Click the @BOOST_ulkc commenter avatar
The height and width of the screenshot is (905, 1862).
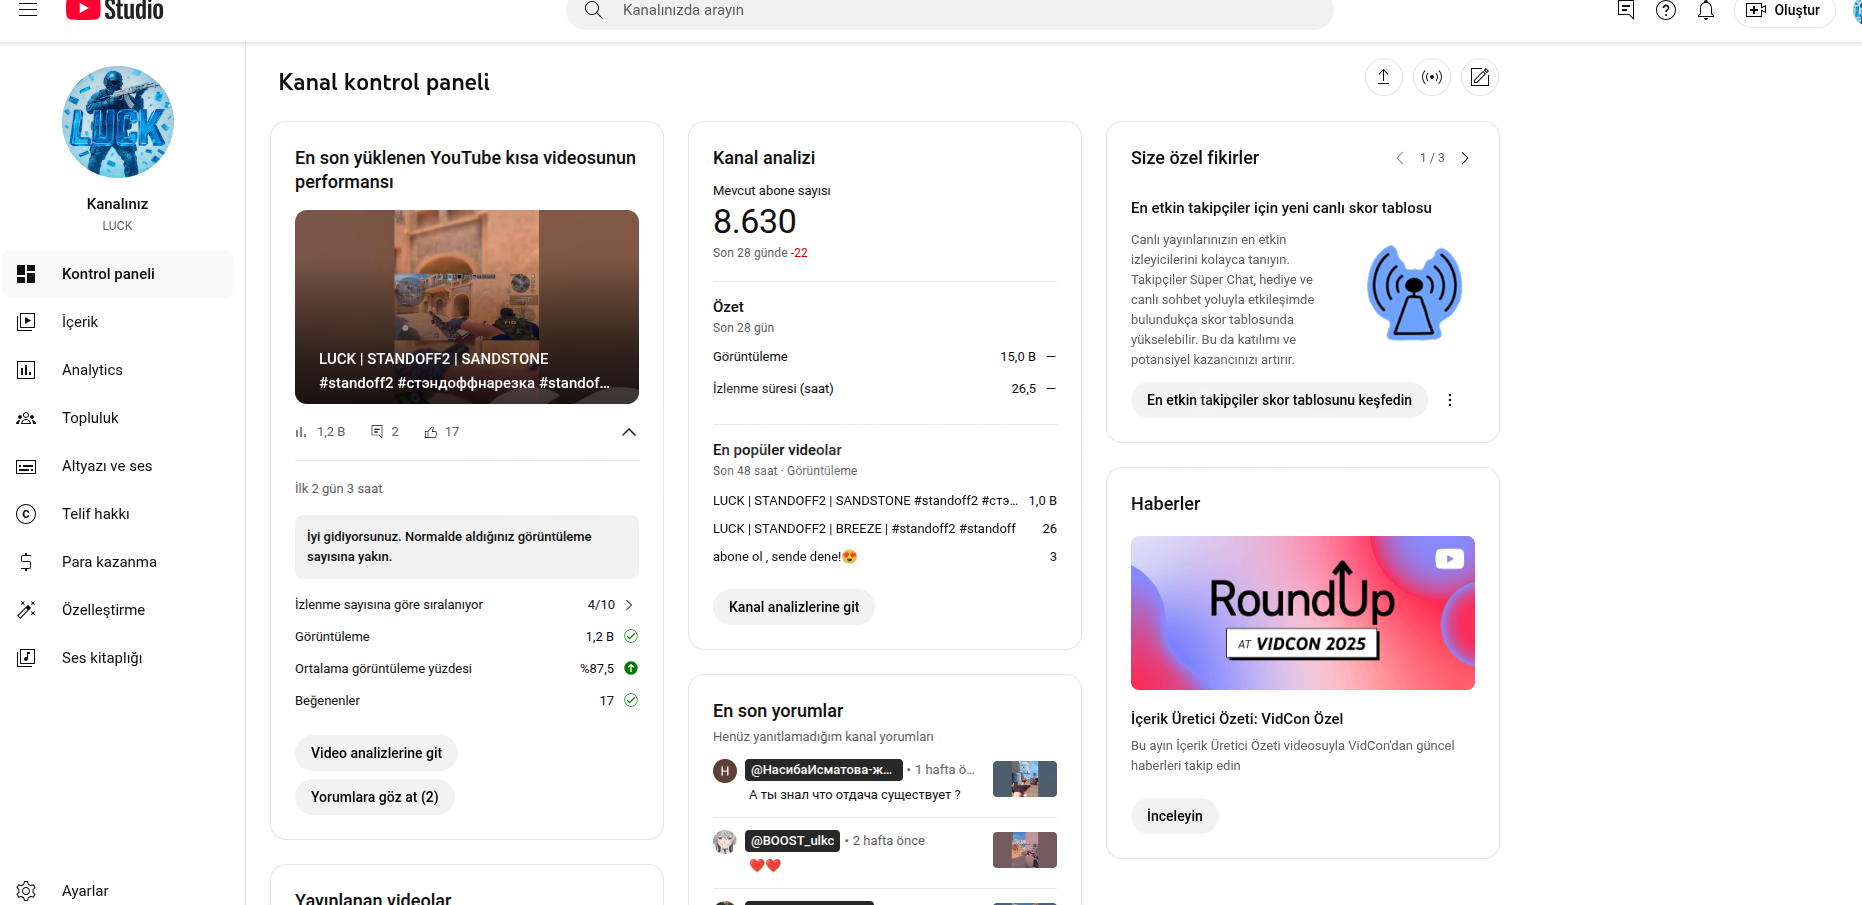(x=725, y=842)
